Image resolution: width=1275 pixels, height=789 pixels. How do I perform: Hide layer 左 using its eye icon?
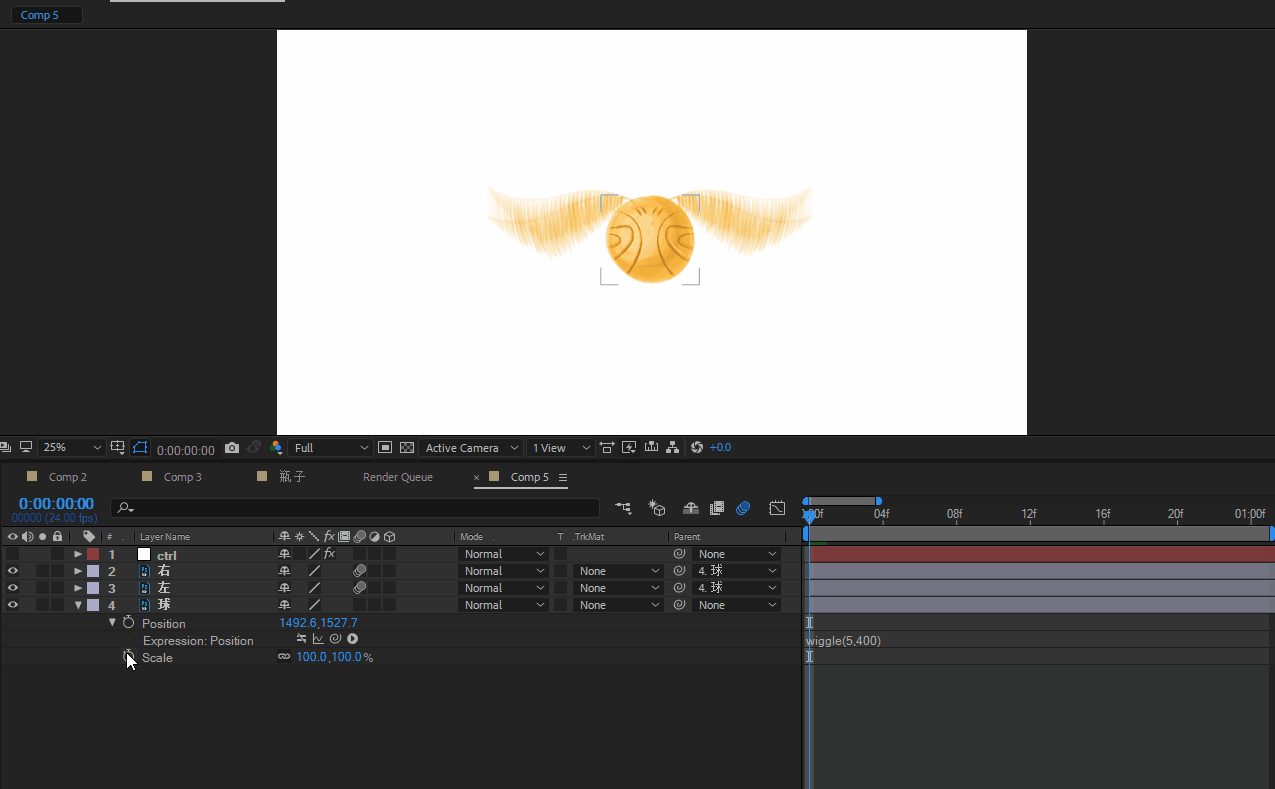(x=13, y=588)
